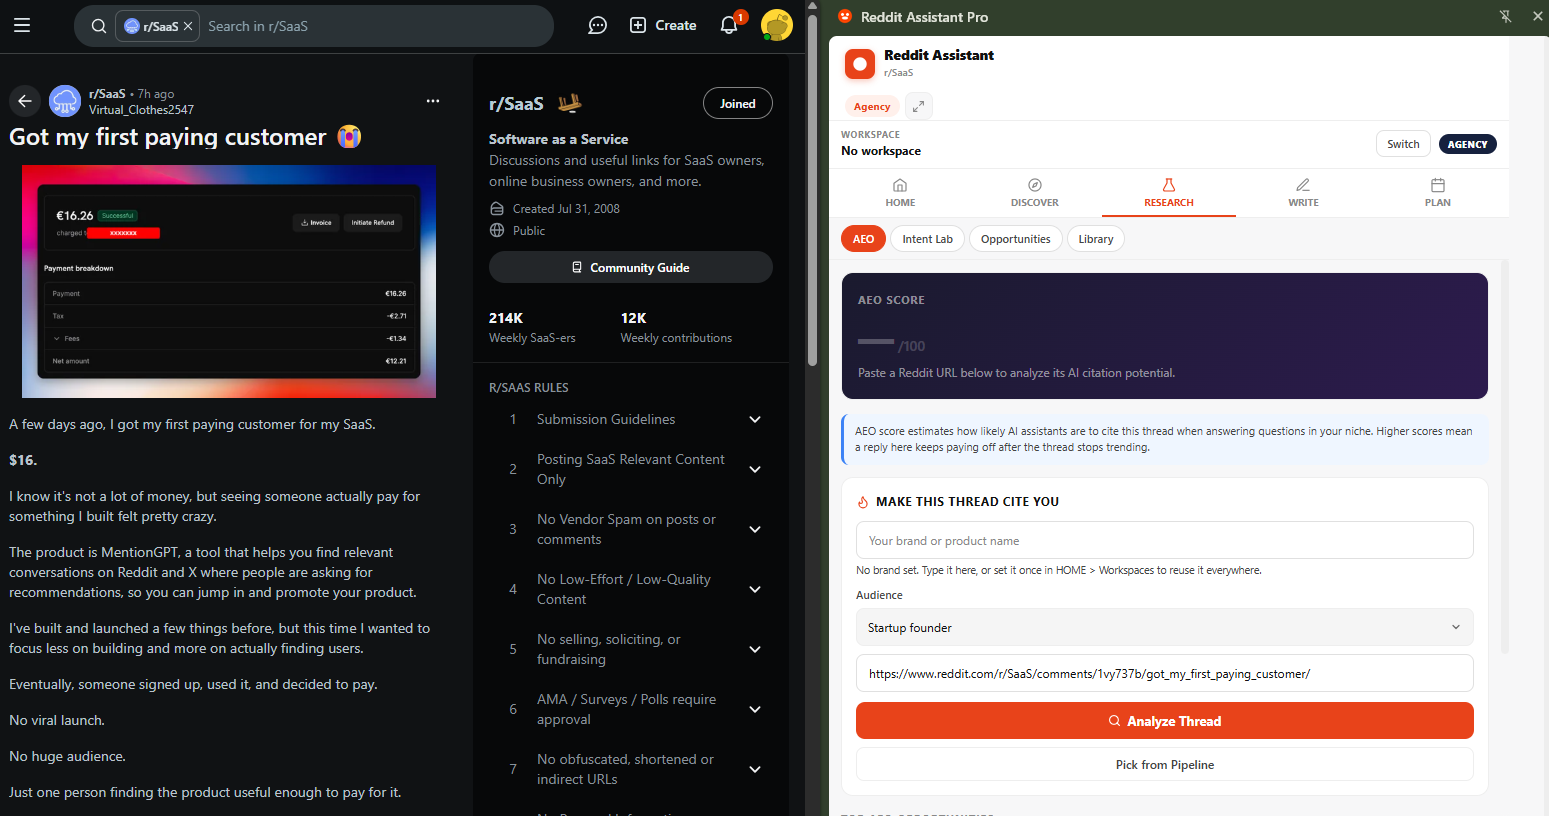This screenshot has width=1549, height=816.
Task: Open the post options three-dot menu
Action: [x=433, y=101]
